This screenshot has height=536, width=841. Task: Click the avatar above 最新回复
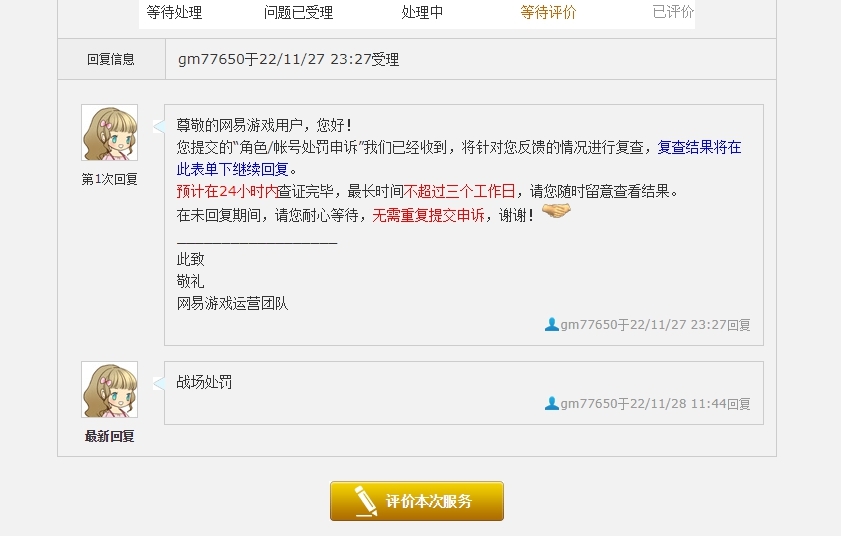tap(109, 390)
